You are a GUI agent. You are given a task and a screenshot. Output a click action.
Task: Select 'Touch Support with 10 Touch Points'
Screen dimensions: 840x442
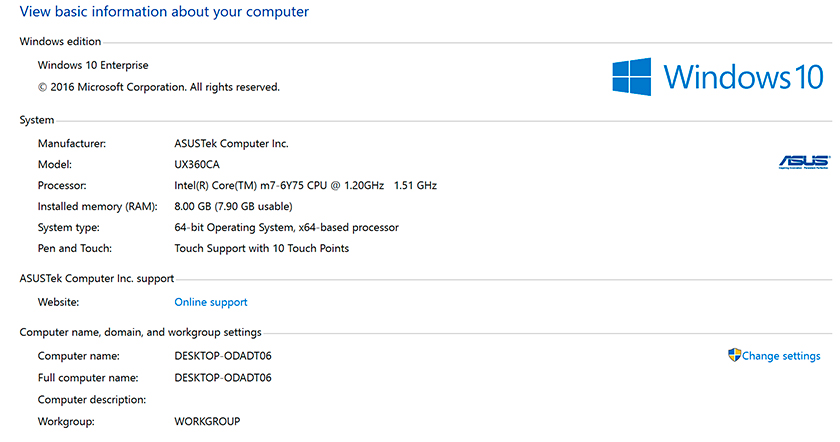[261, 248]
